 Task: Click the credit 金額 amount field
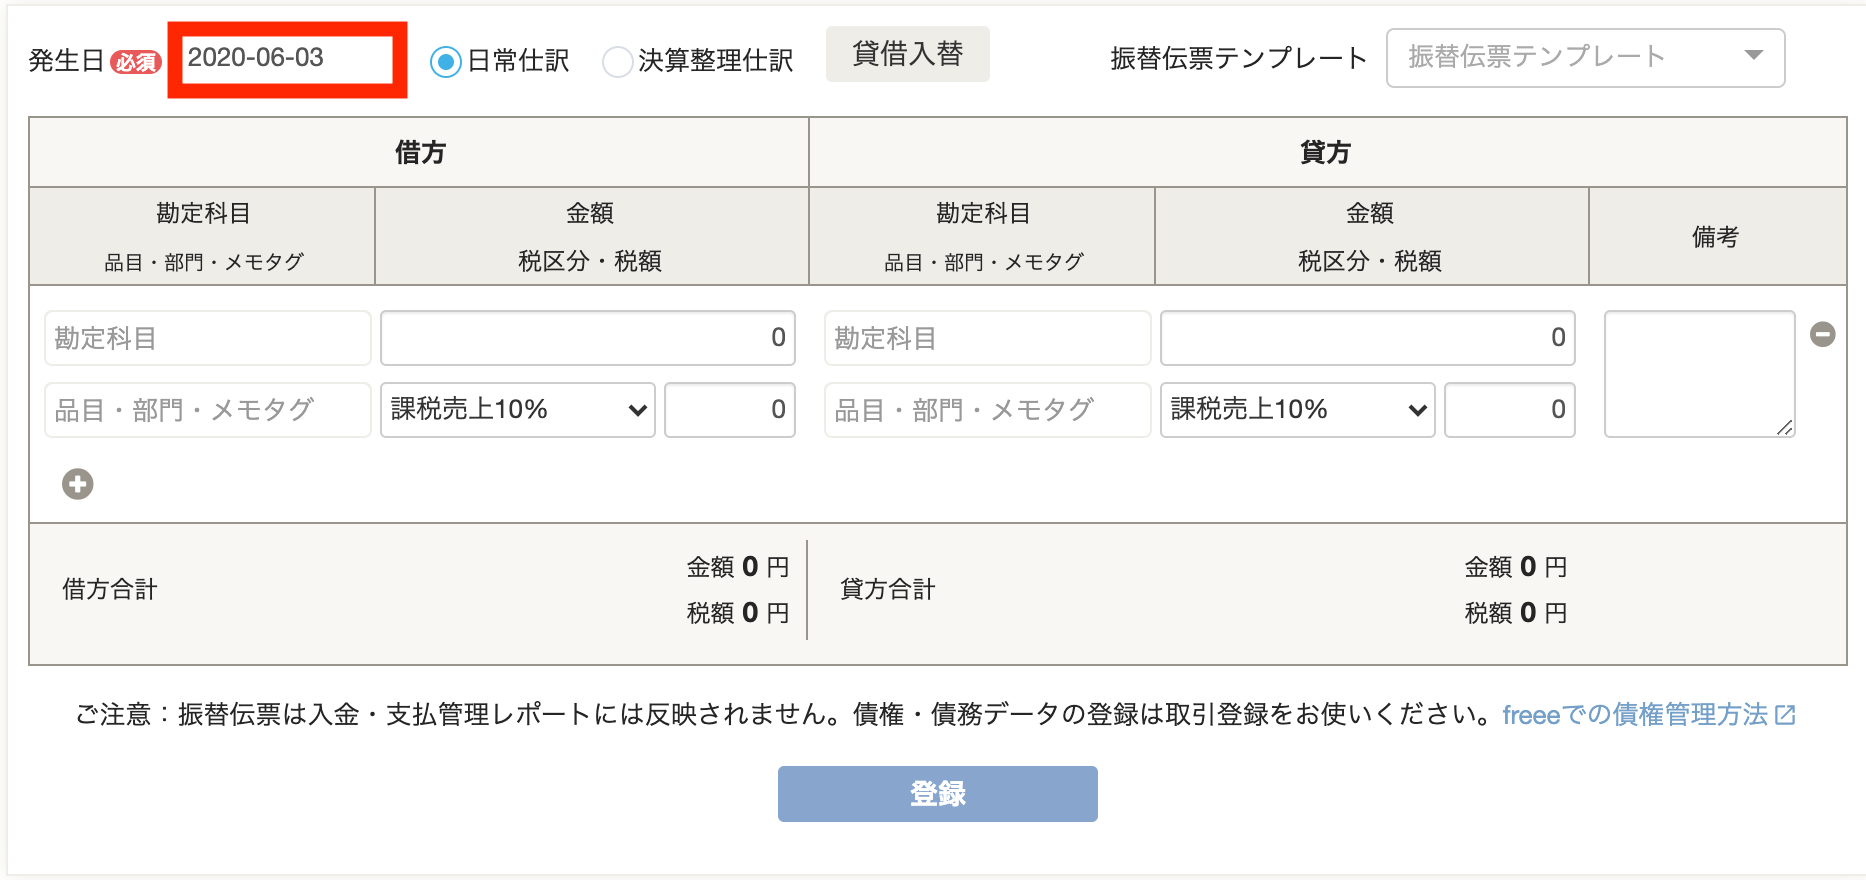[1368, 338]
